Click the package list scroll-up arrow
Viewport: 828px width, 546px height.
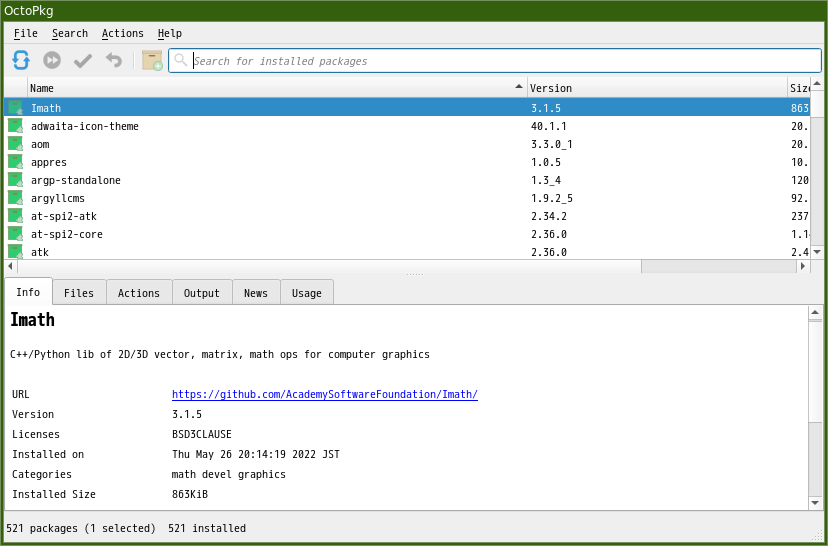point(816,83)
